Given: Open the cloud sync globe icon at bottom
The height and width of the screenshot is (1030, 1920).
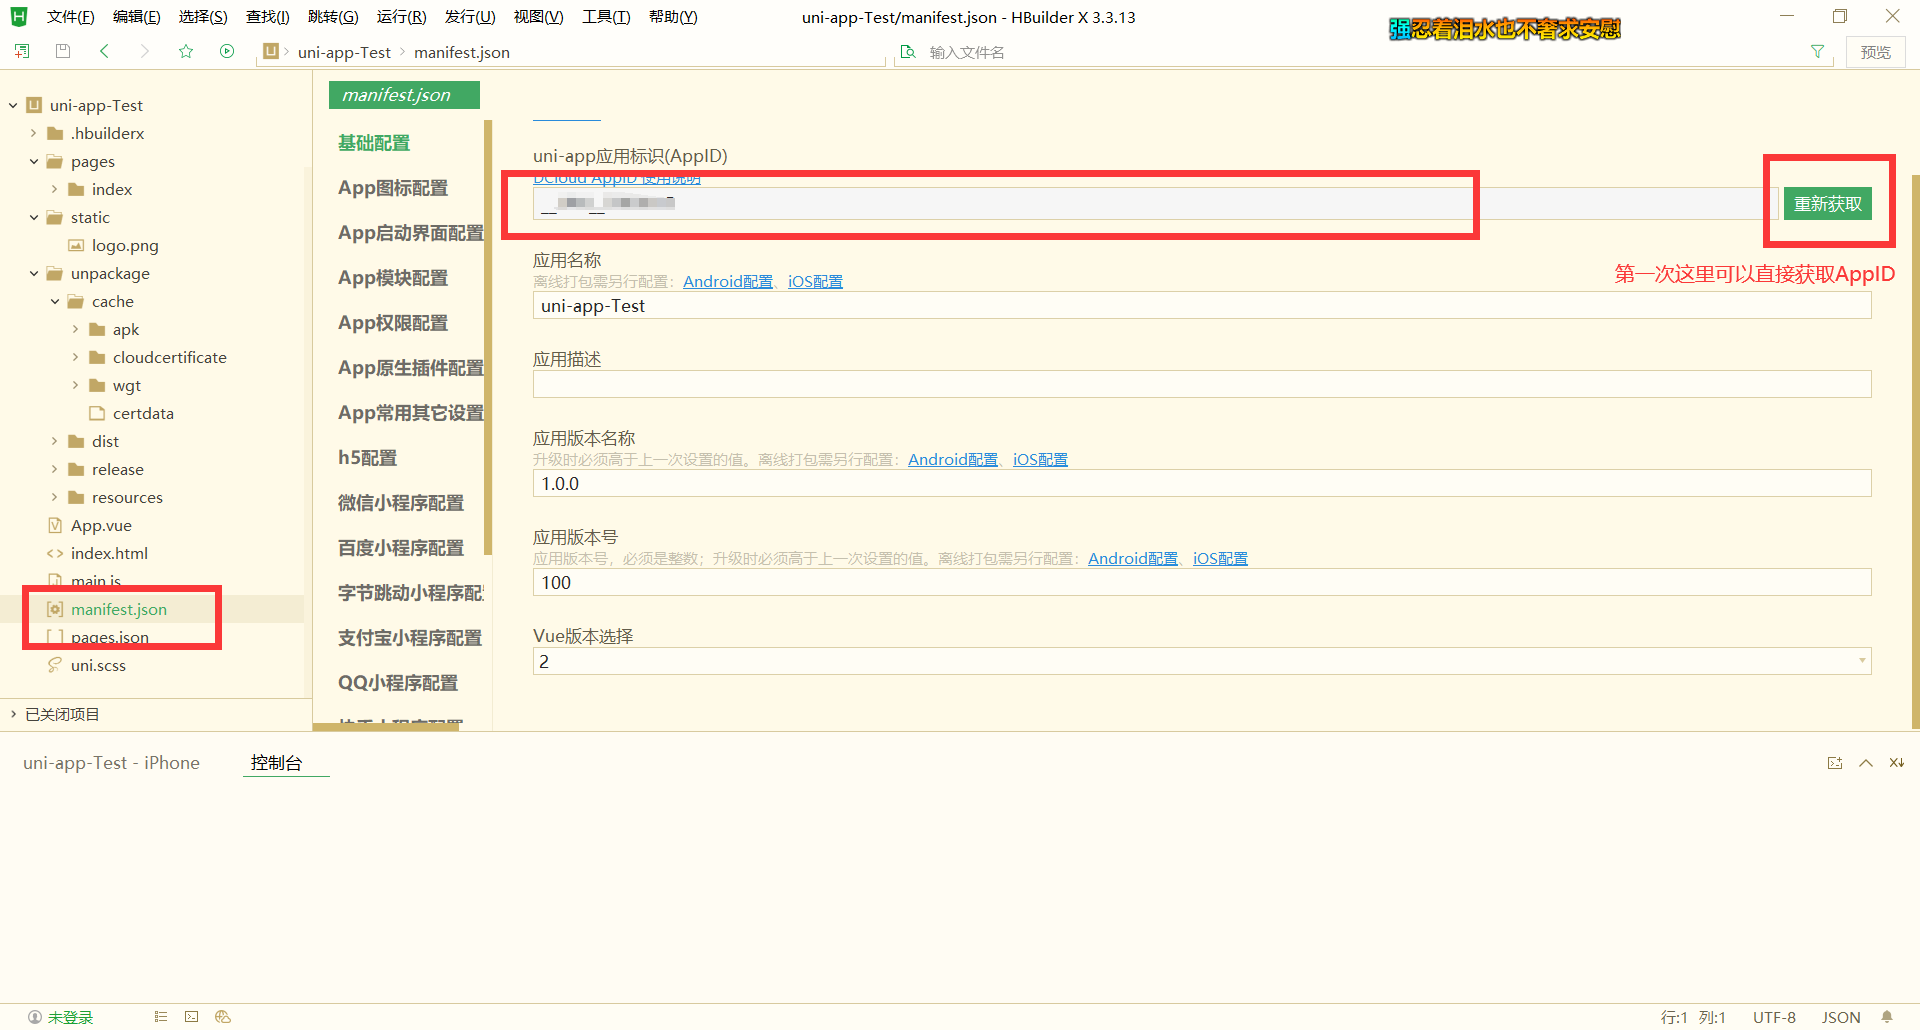Looking at the screenshot, I should tap(222, 1016).
